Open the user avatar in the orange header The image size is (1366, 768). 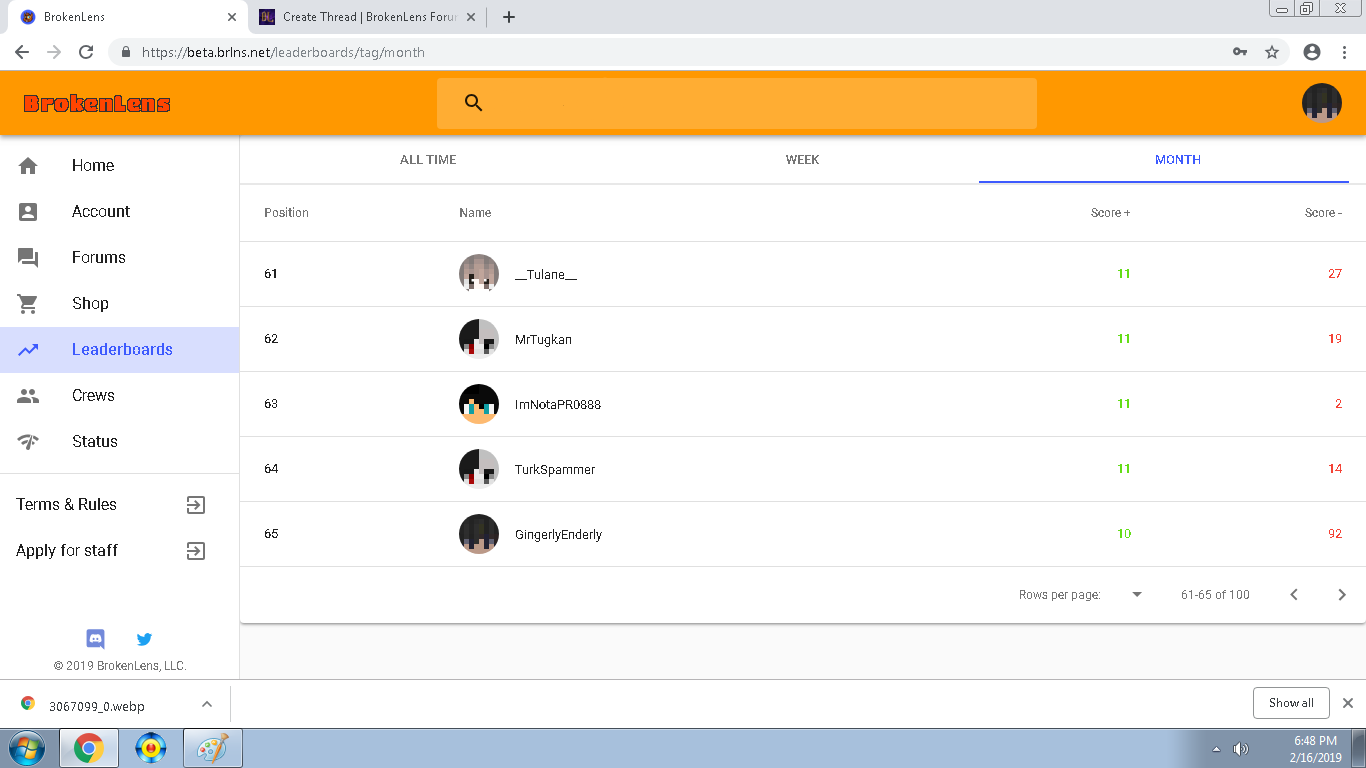(1321, 103)
